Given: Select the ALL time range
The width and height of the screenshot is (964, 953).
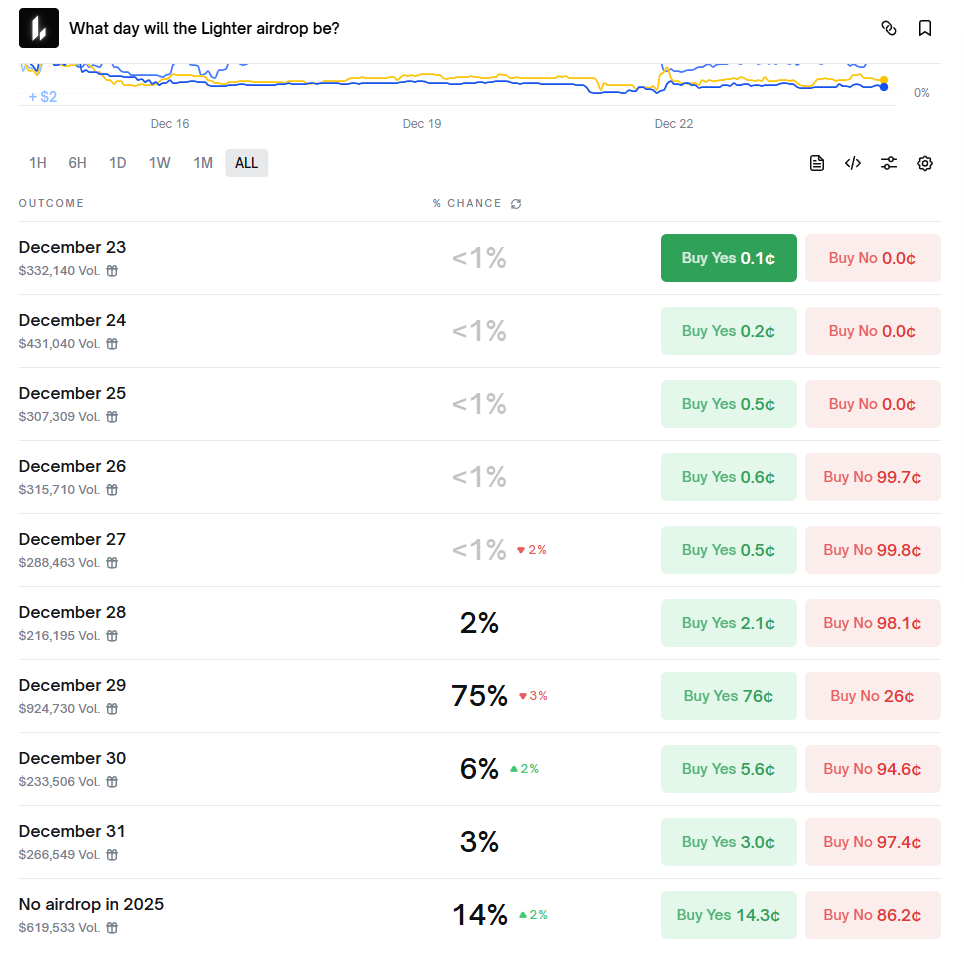Looking at the screenshot, I should [246, 162].
